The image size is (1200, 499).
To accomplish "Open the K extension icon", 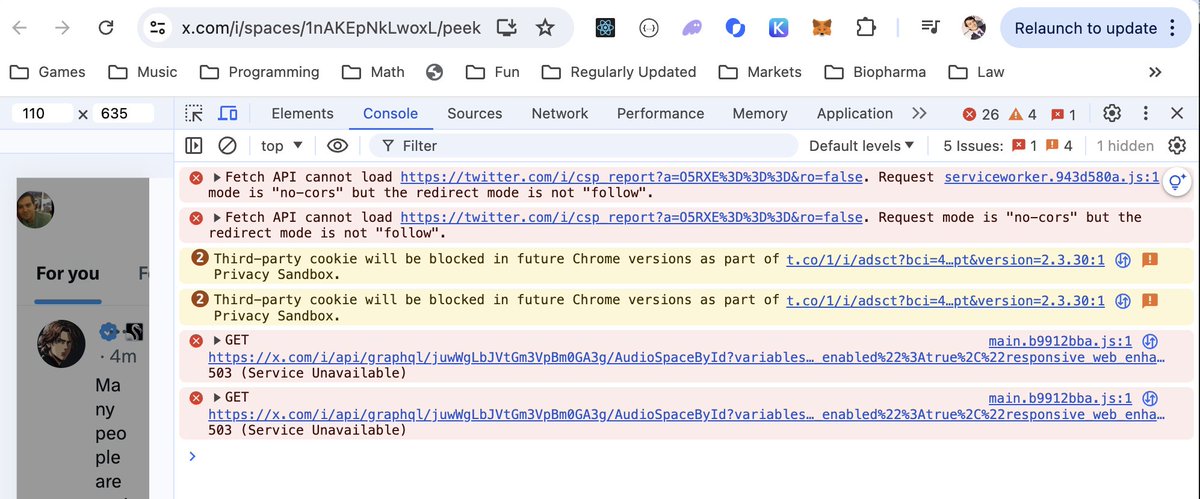I will click(779, 28).
